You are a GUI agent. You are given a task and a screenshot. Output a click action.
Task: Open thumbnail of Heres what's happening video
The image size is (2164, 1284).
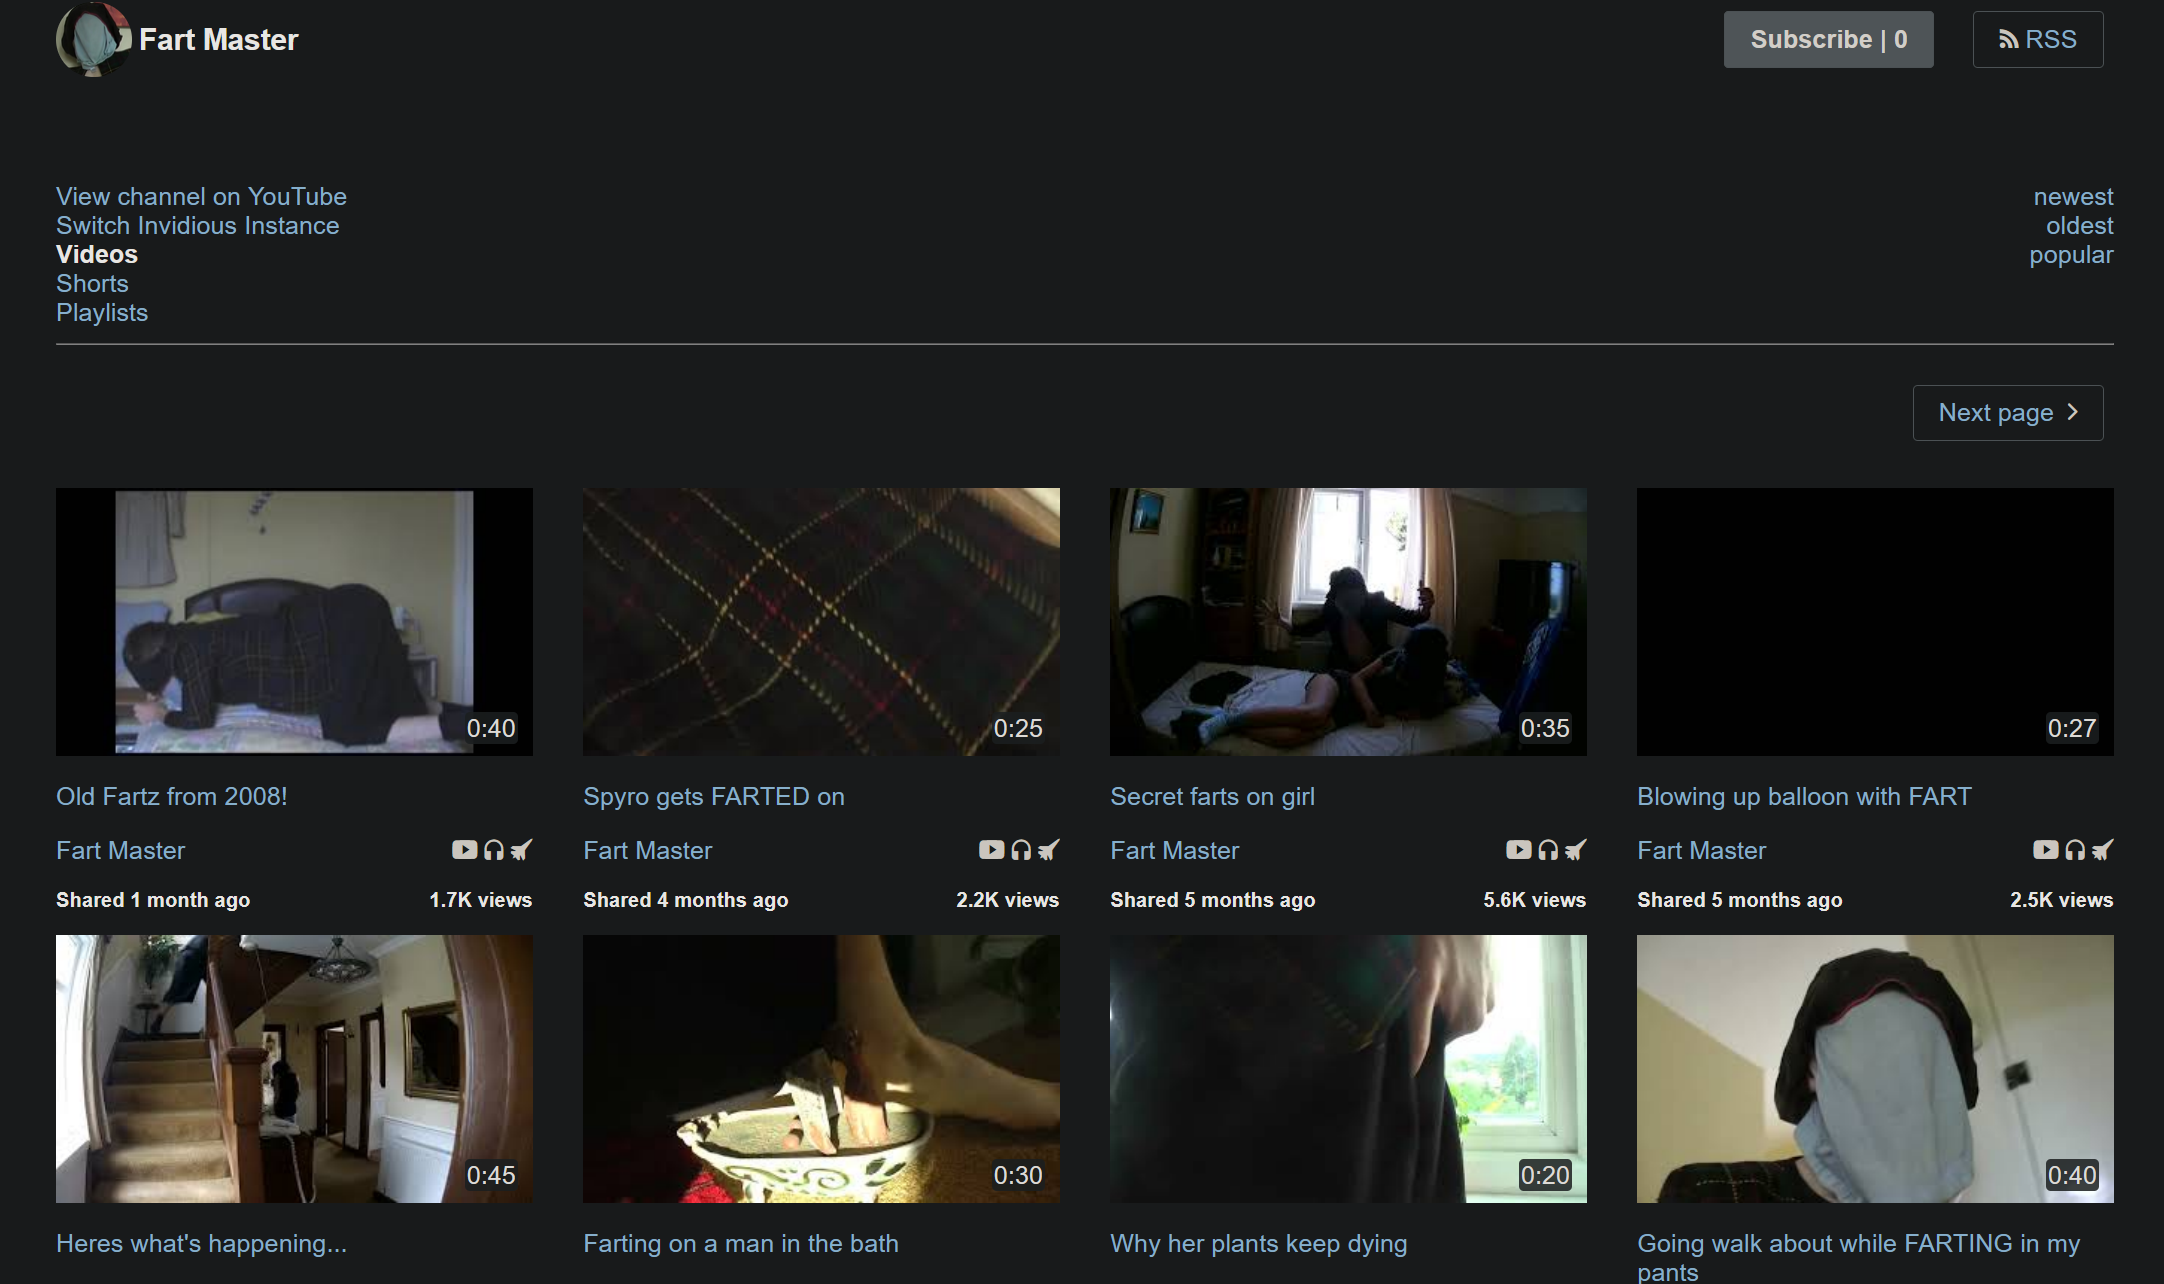click(294, 1068)
